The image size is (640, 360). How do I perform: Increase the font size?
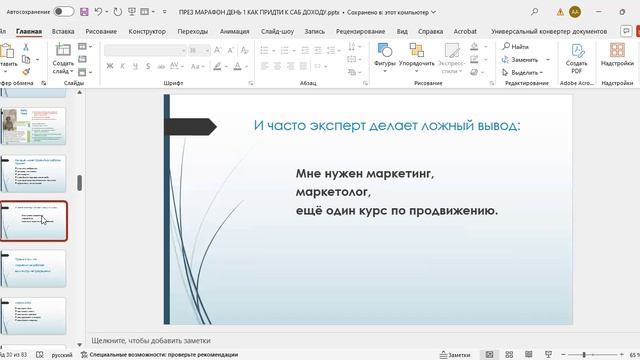pyautogui.click(x=218, y=50)
